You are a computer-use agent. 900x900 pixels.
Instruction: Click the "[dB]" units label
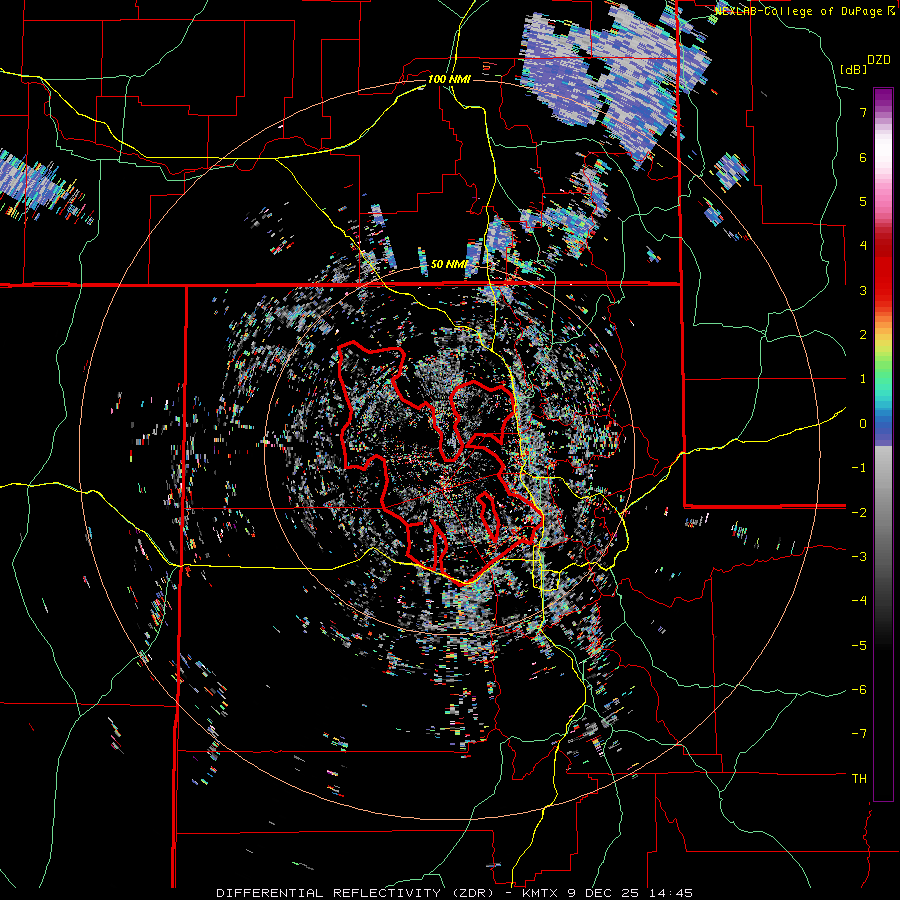(854, 69)
